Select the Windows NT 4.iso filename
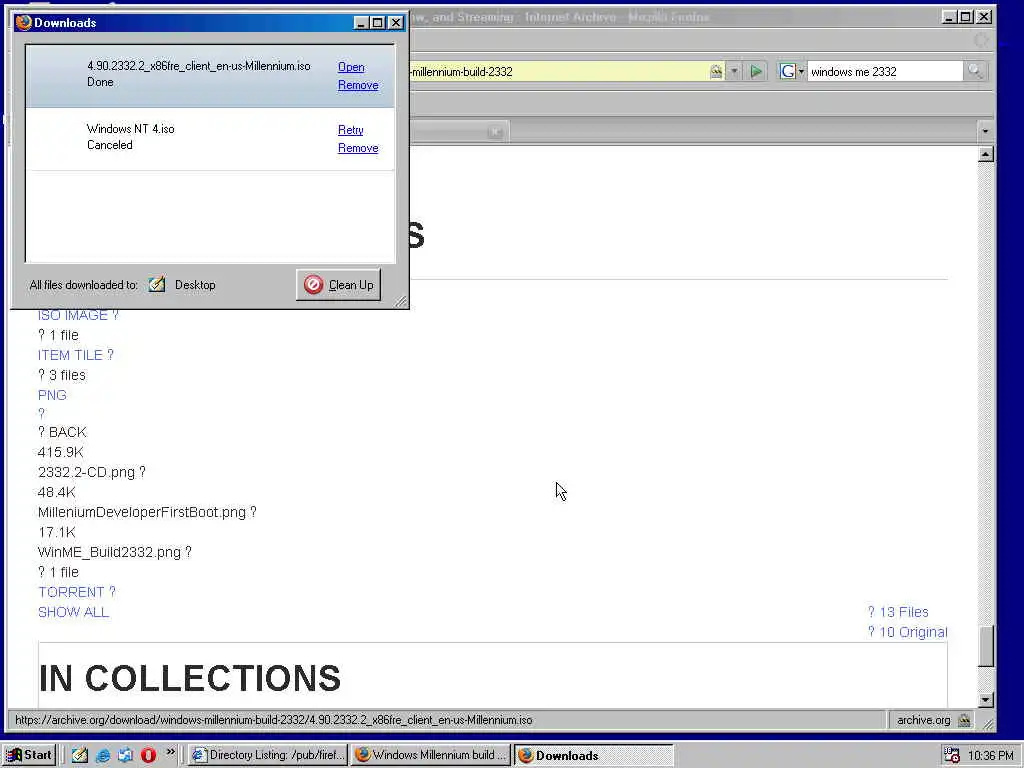Screen dimensions: 1024x768 pos(131,129)
